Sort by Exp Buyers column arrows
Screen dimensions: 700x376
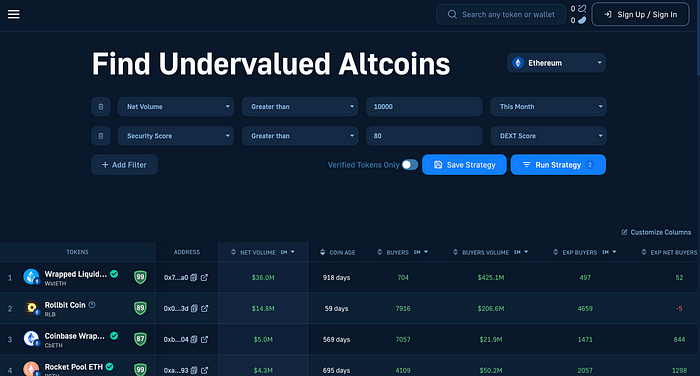[x=555, y=252]
